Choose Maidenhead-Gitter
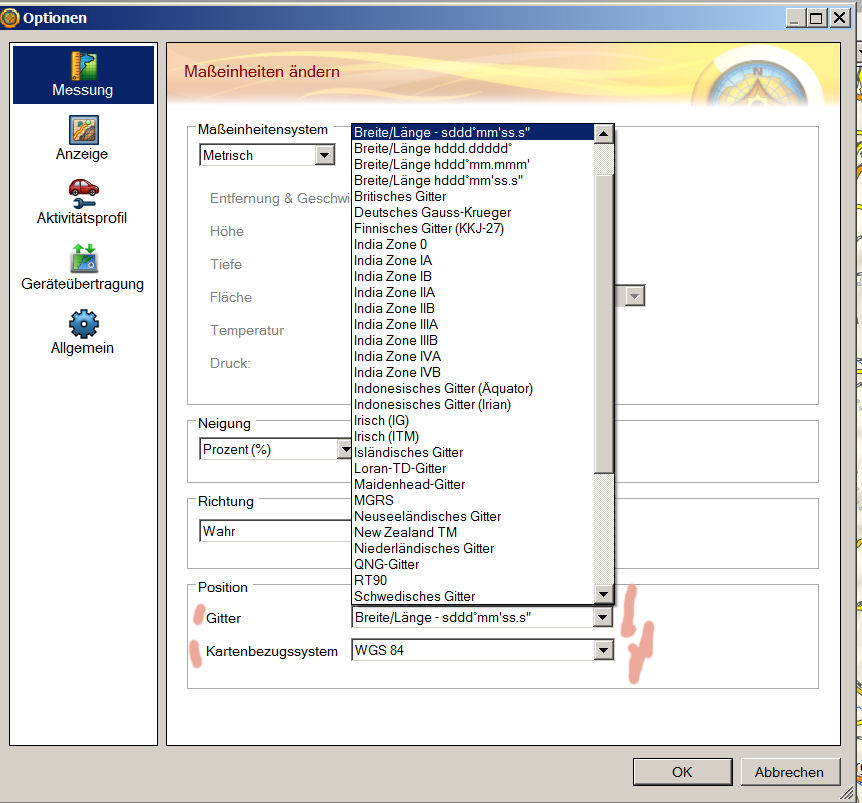The width and height of the screenshot is (862, 803). point(473,484)
